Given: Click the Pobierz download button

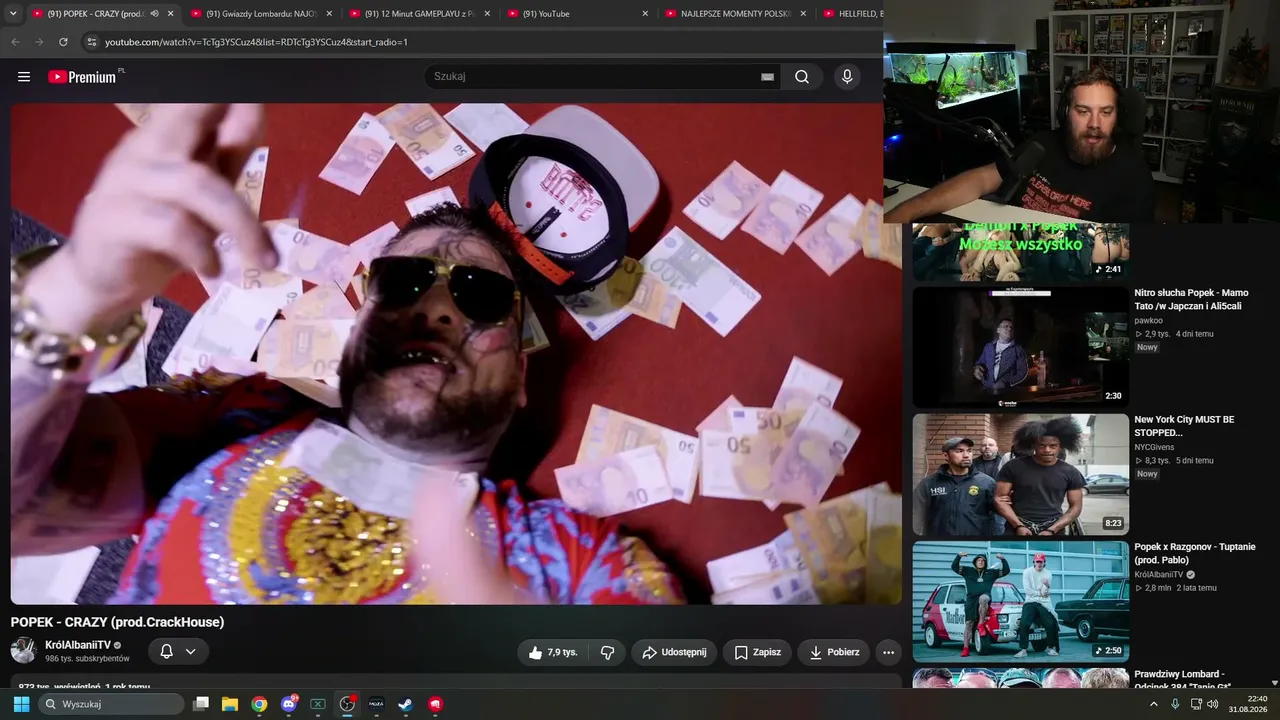Looking at the screenshot, I should pos(834,652).
